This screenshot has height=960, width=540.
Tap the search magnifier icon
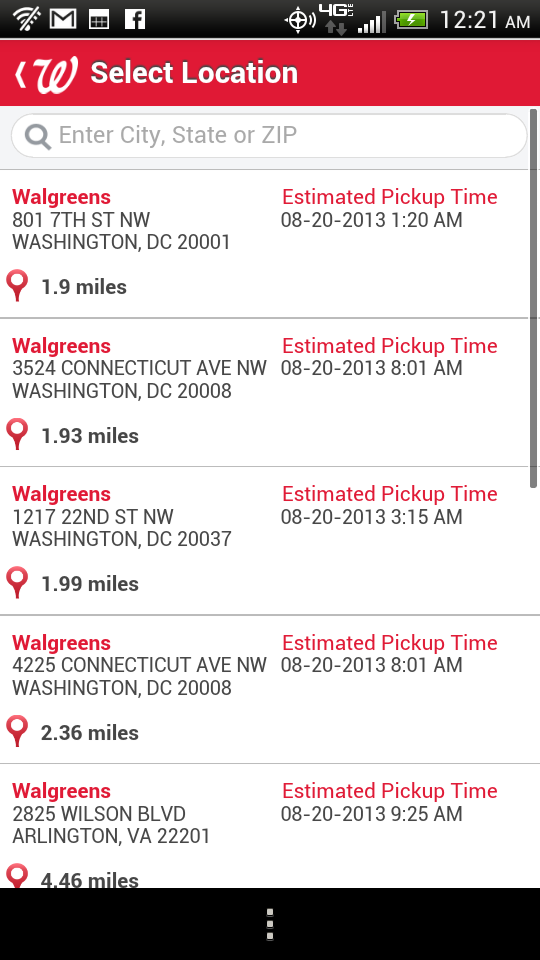[37, 136]
